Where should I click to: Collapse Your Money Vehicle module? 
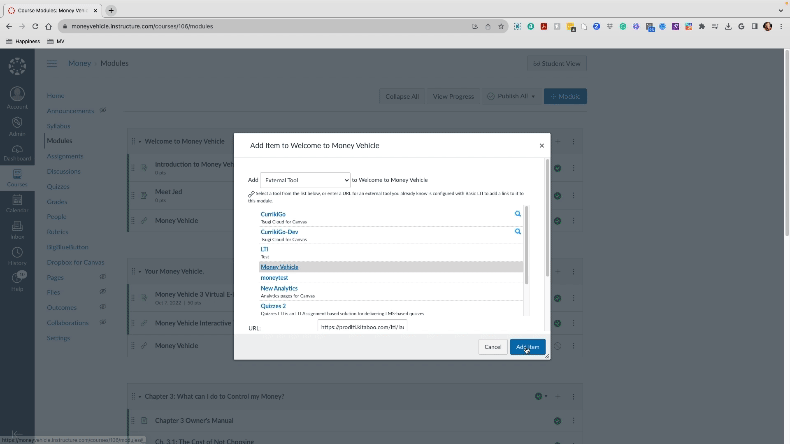[140, 272]
